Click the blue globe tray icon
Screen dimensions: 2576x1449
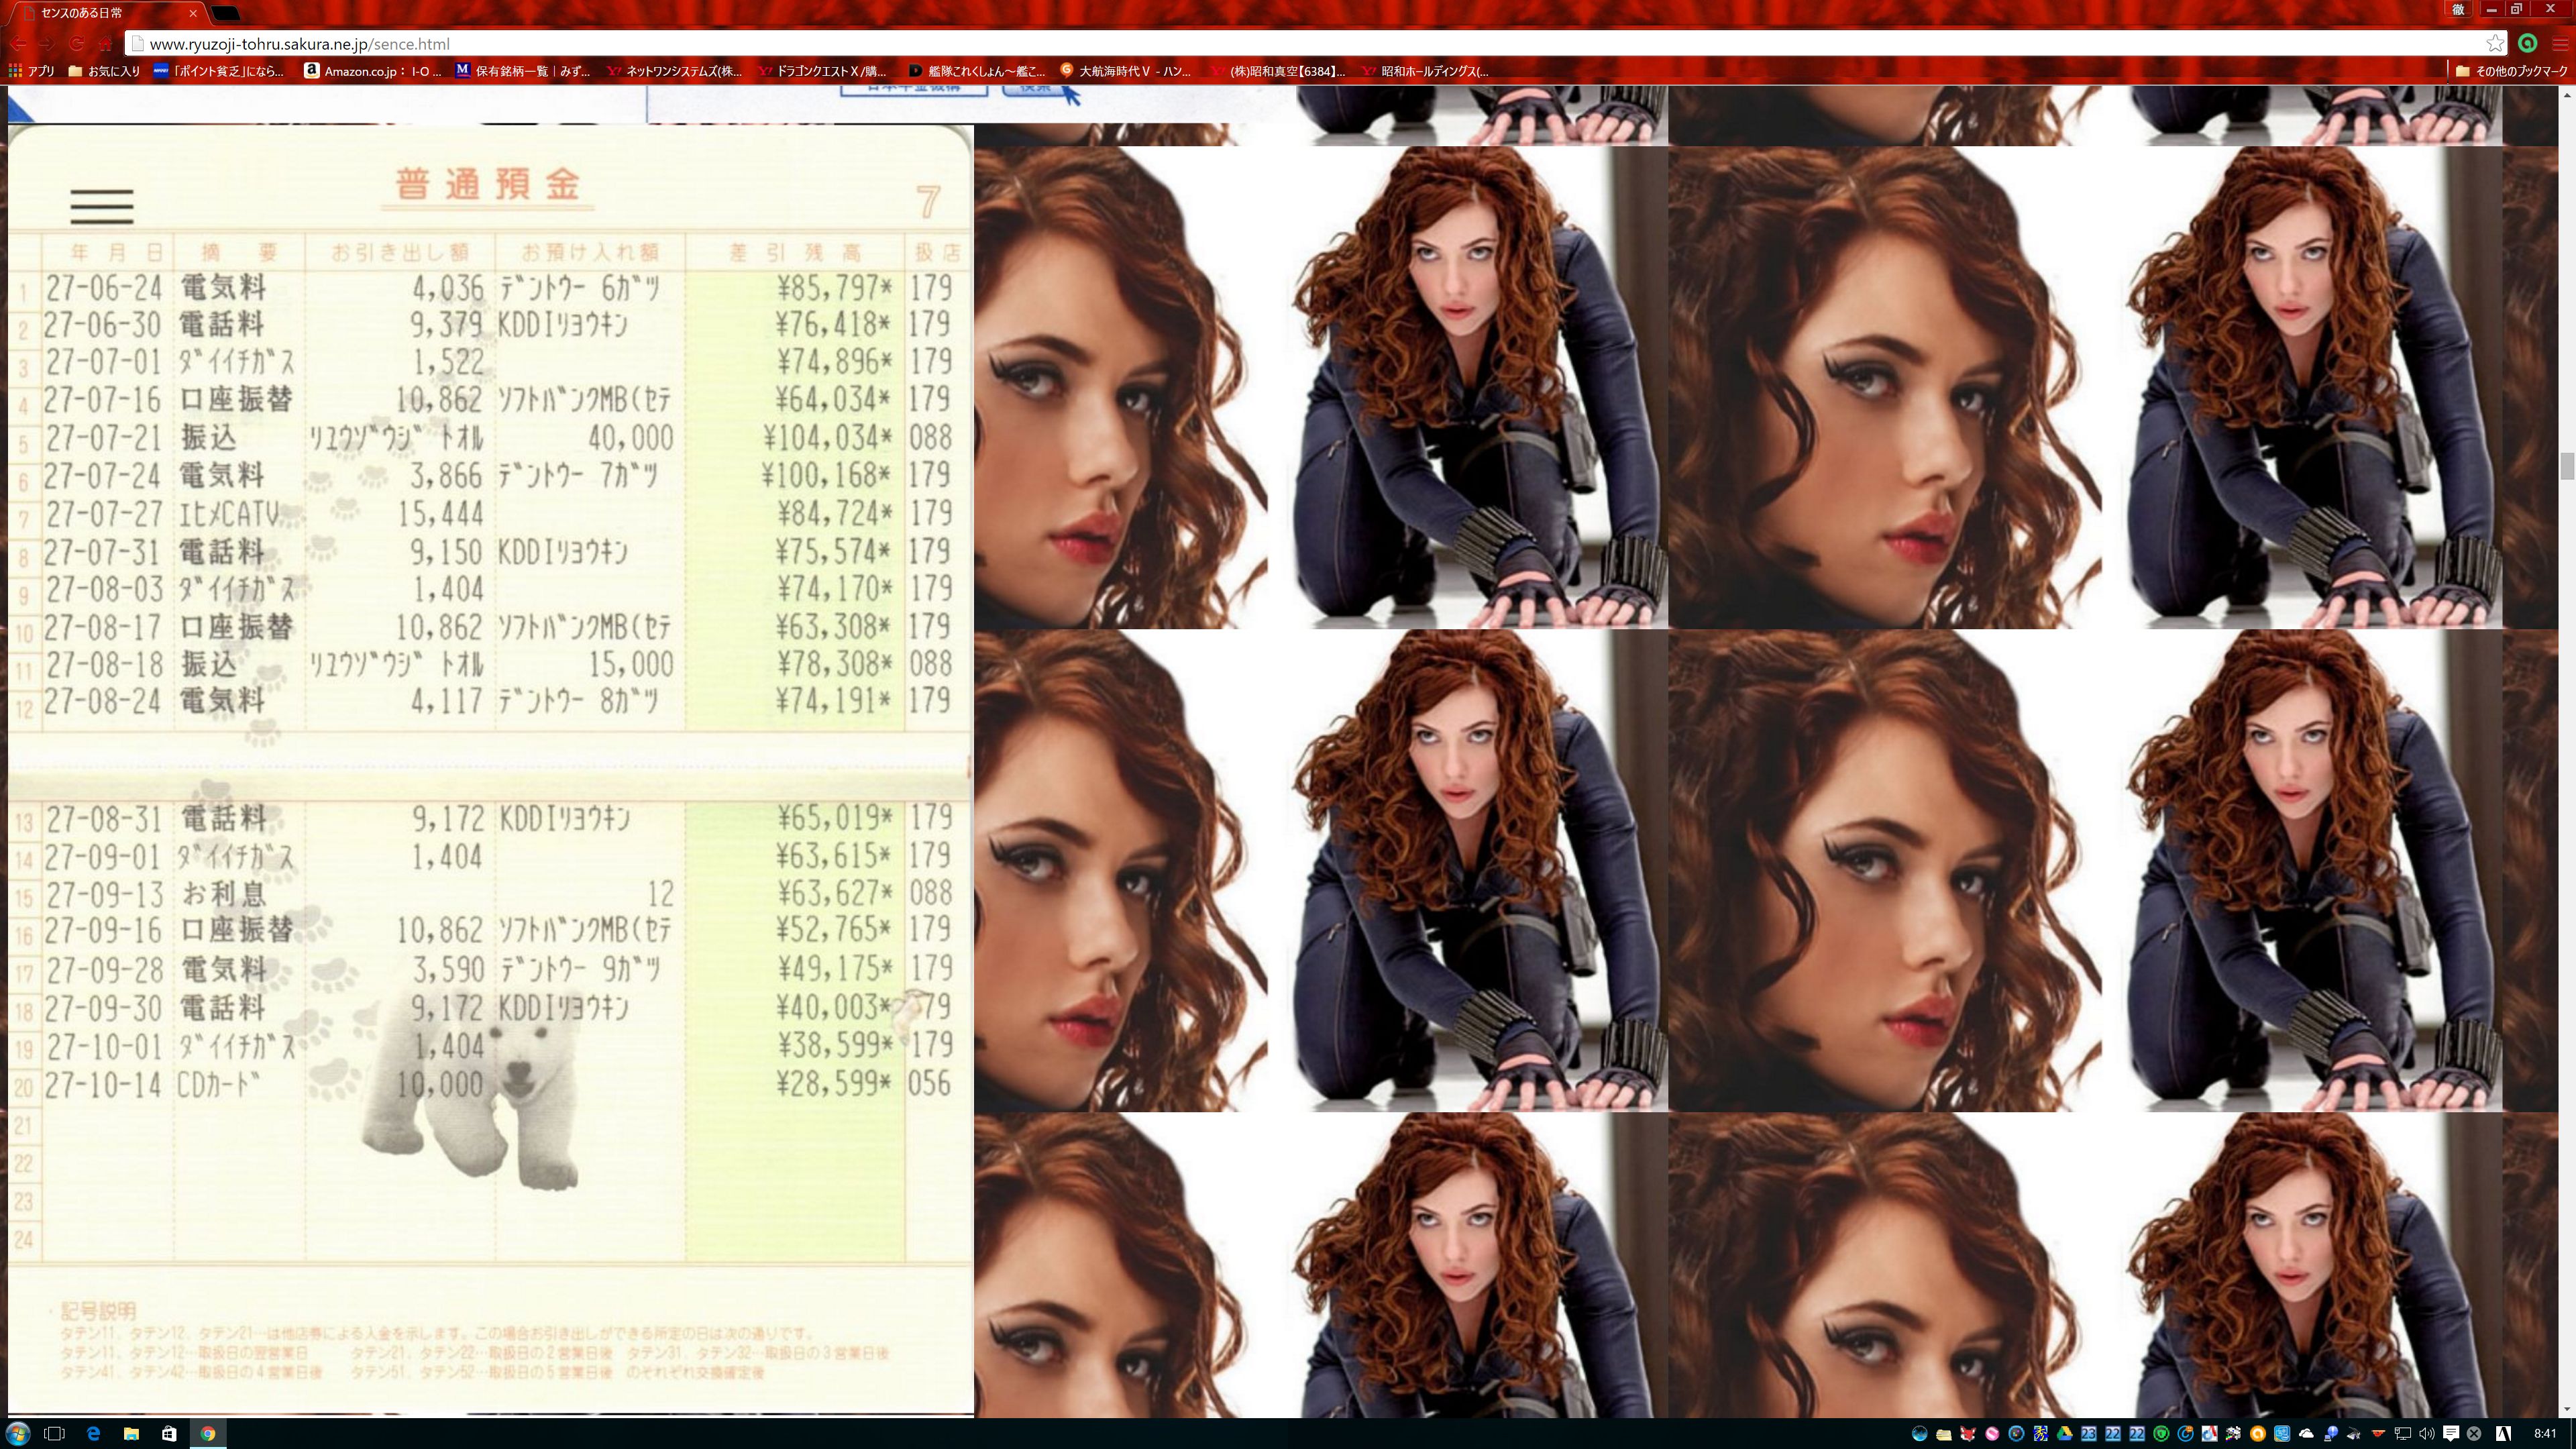(1920, 1434)
